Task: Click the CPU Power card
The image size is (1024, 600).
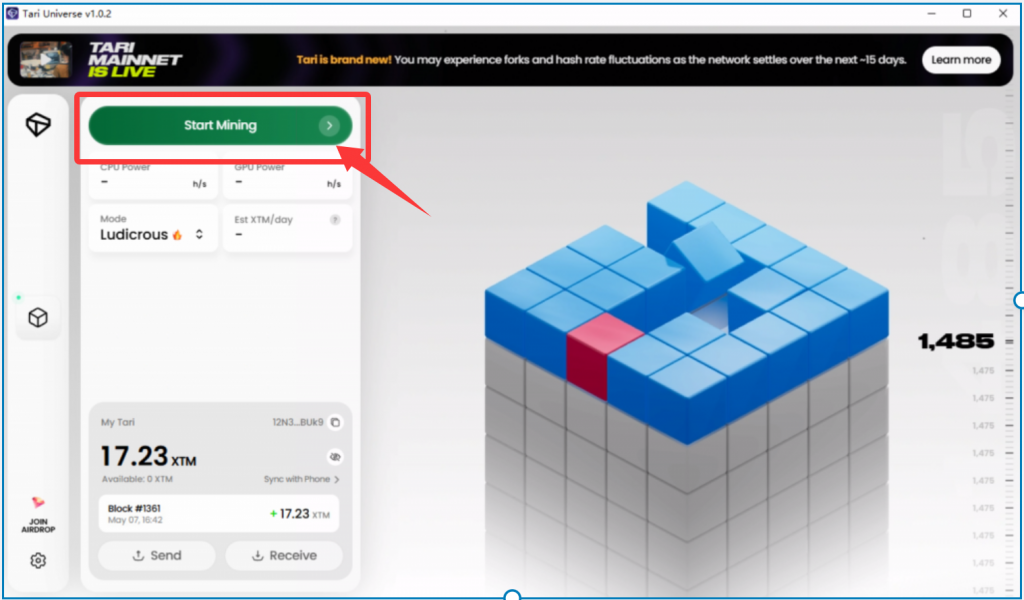Action: (x=153, y=176)
